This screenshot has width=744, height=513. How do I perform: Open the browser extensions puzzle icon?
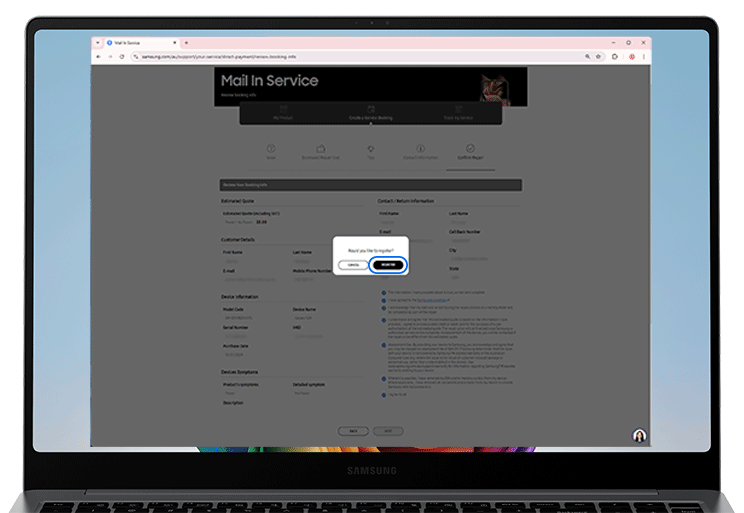pyautogui.click(x=615, y=56)
